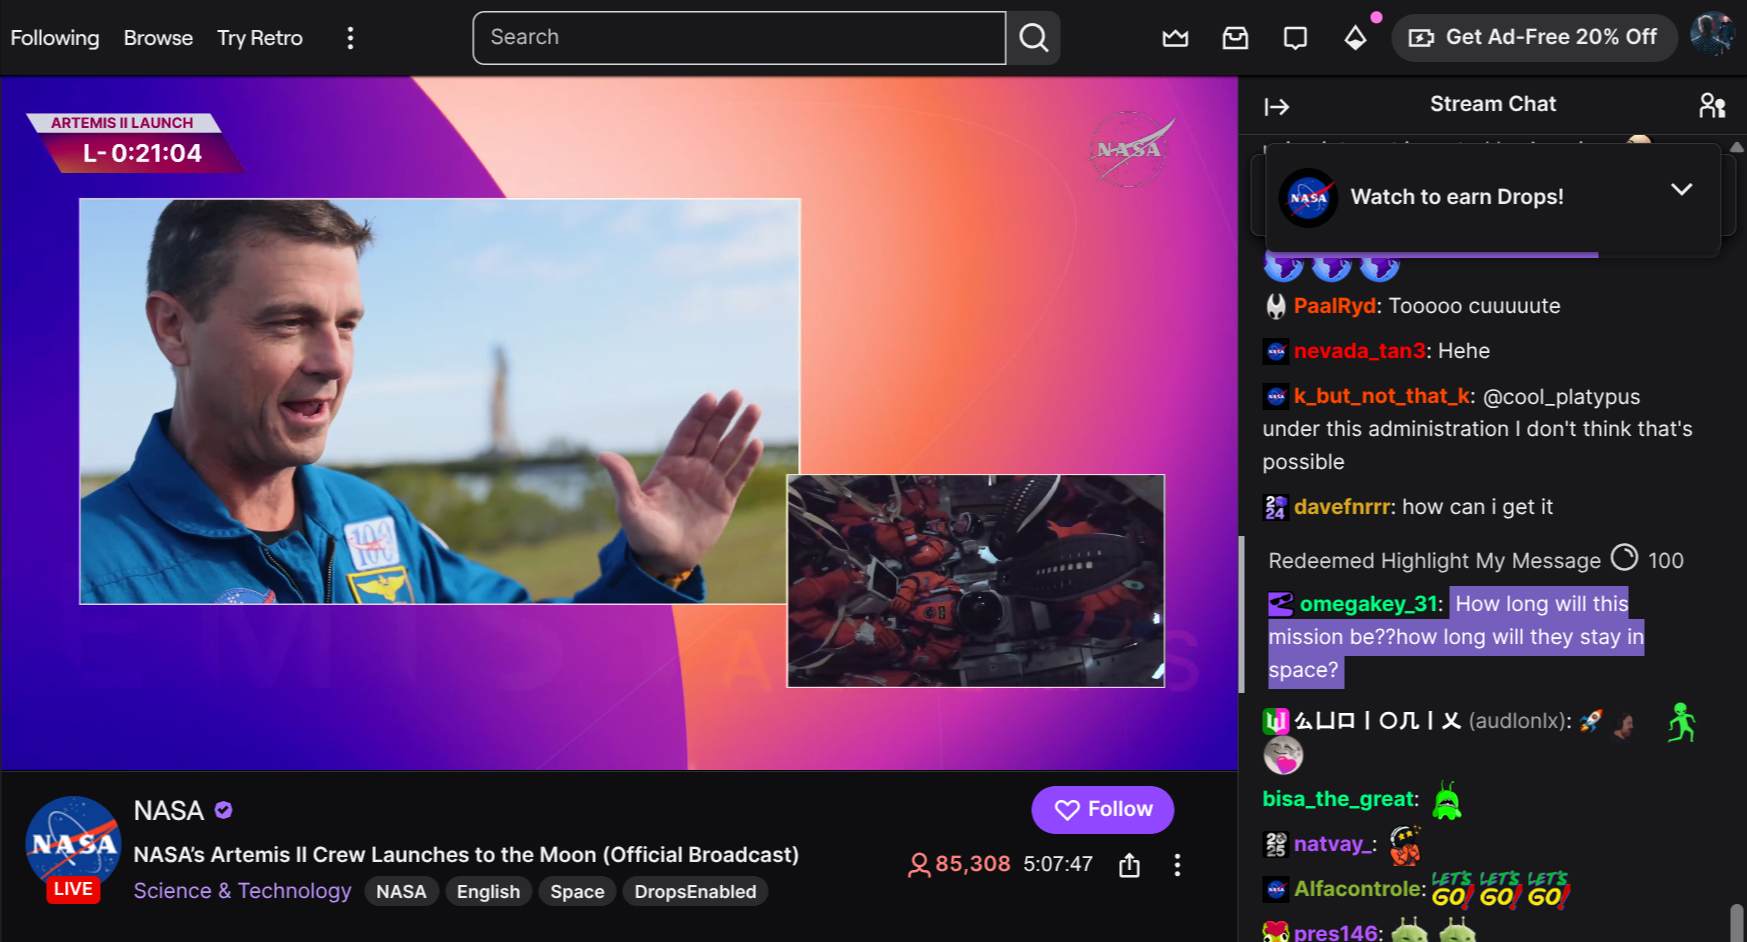Screen dimensions: 1747x942
Task: Open the Bits diamond icon
Action: click(x=1355, y=38)
